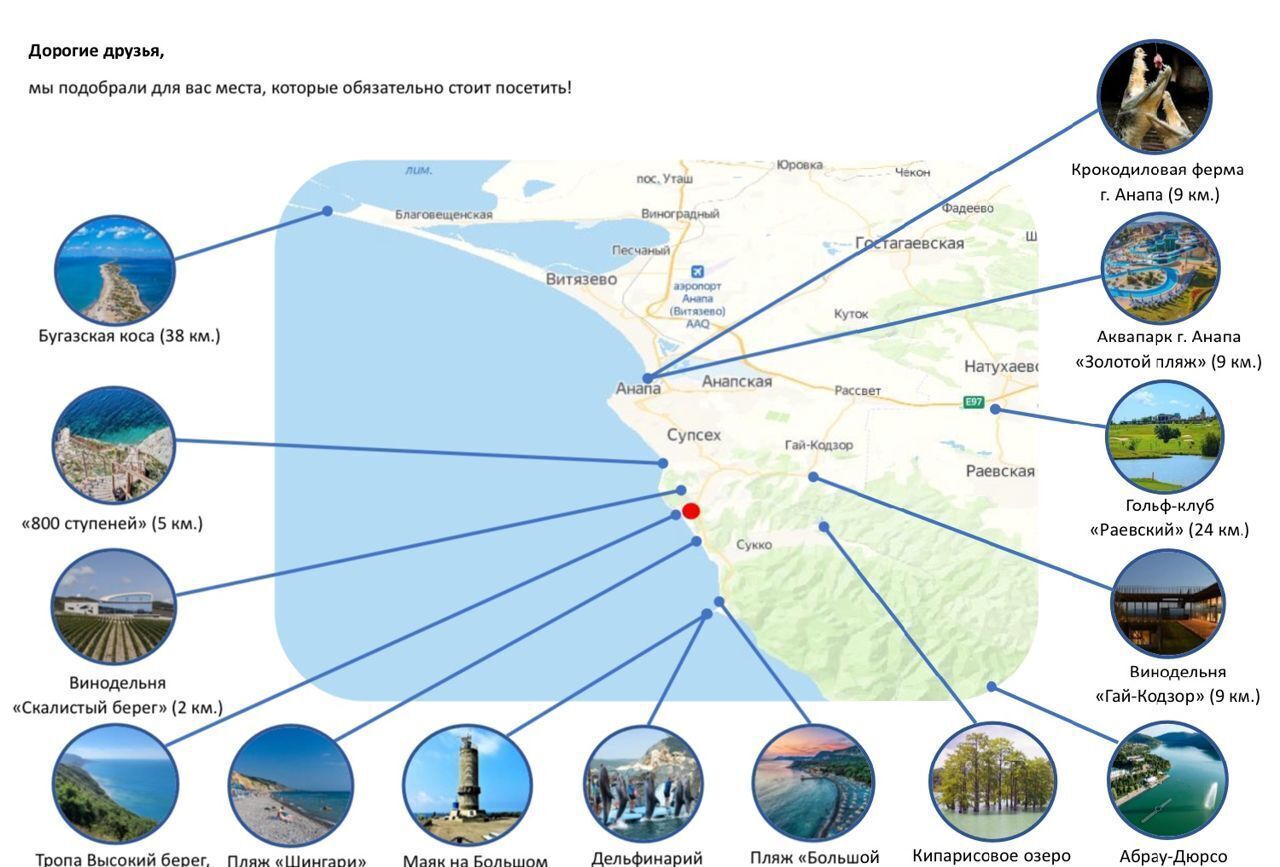This screenshot has width=1280, height=867.
Task: Click the 'Гостагаевская' label on map
Action: coord(909,243)
